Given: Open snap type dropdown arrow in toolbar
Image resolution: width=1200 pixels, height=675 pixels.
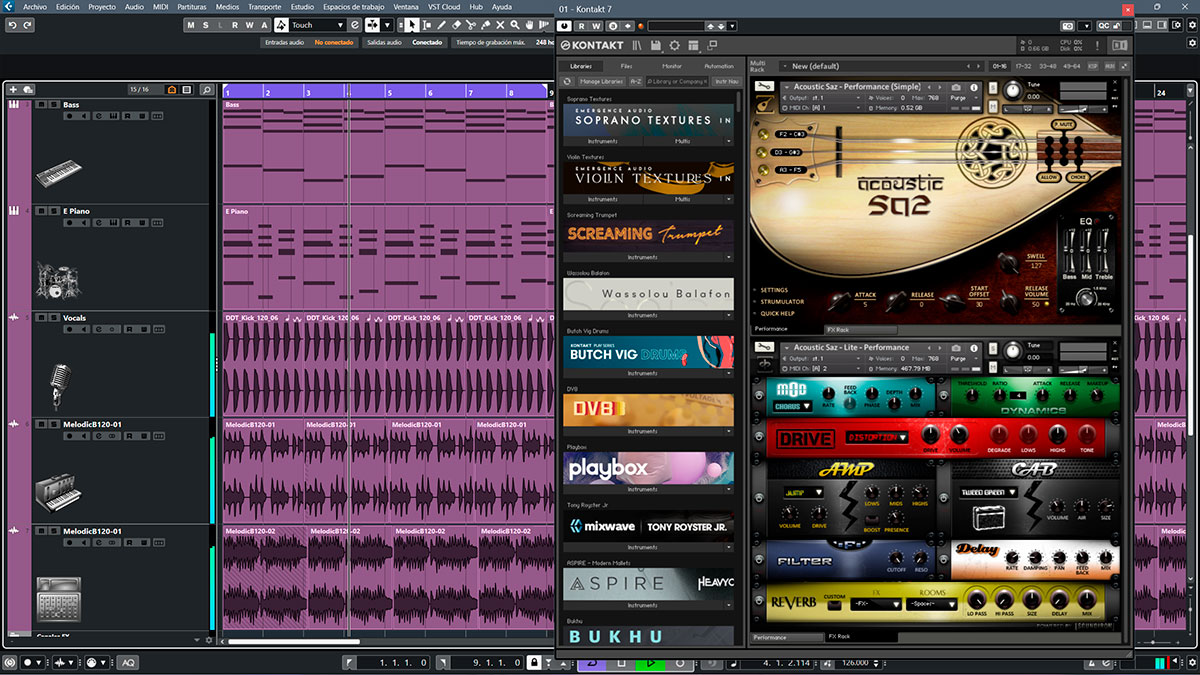Looking at the screenshot, I should point(387,25).
